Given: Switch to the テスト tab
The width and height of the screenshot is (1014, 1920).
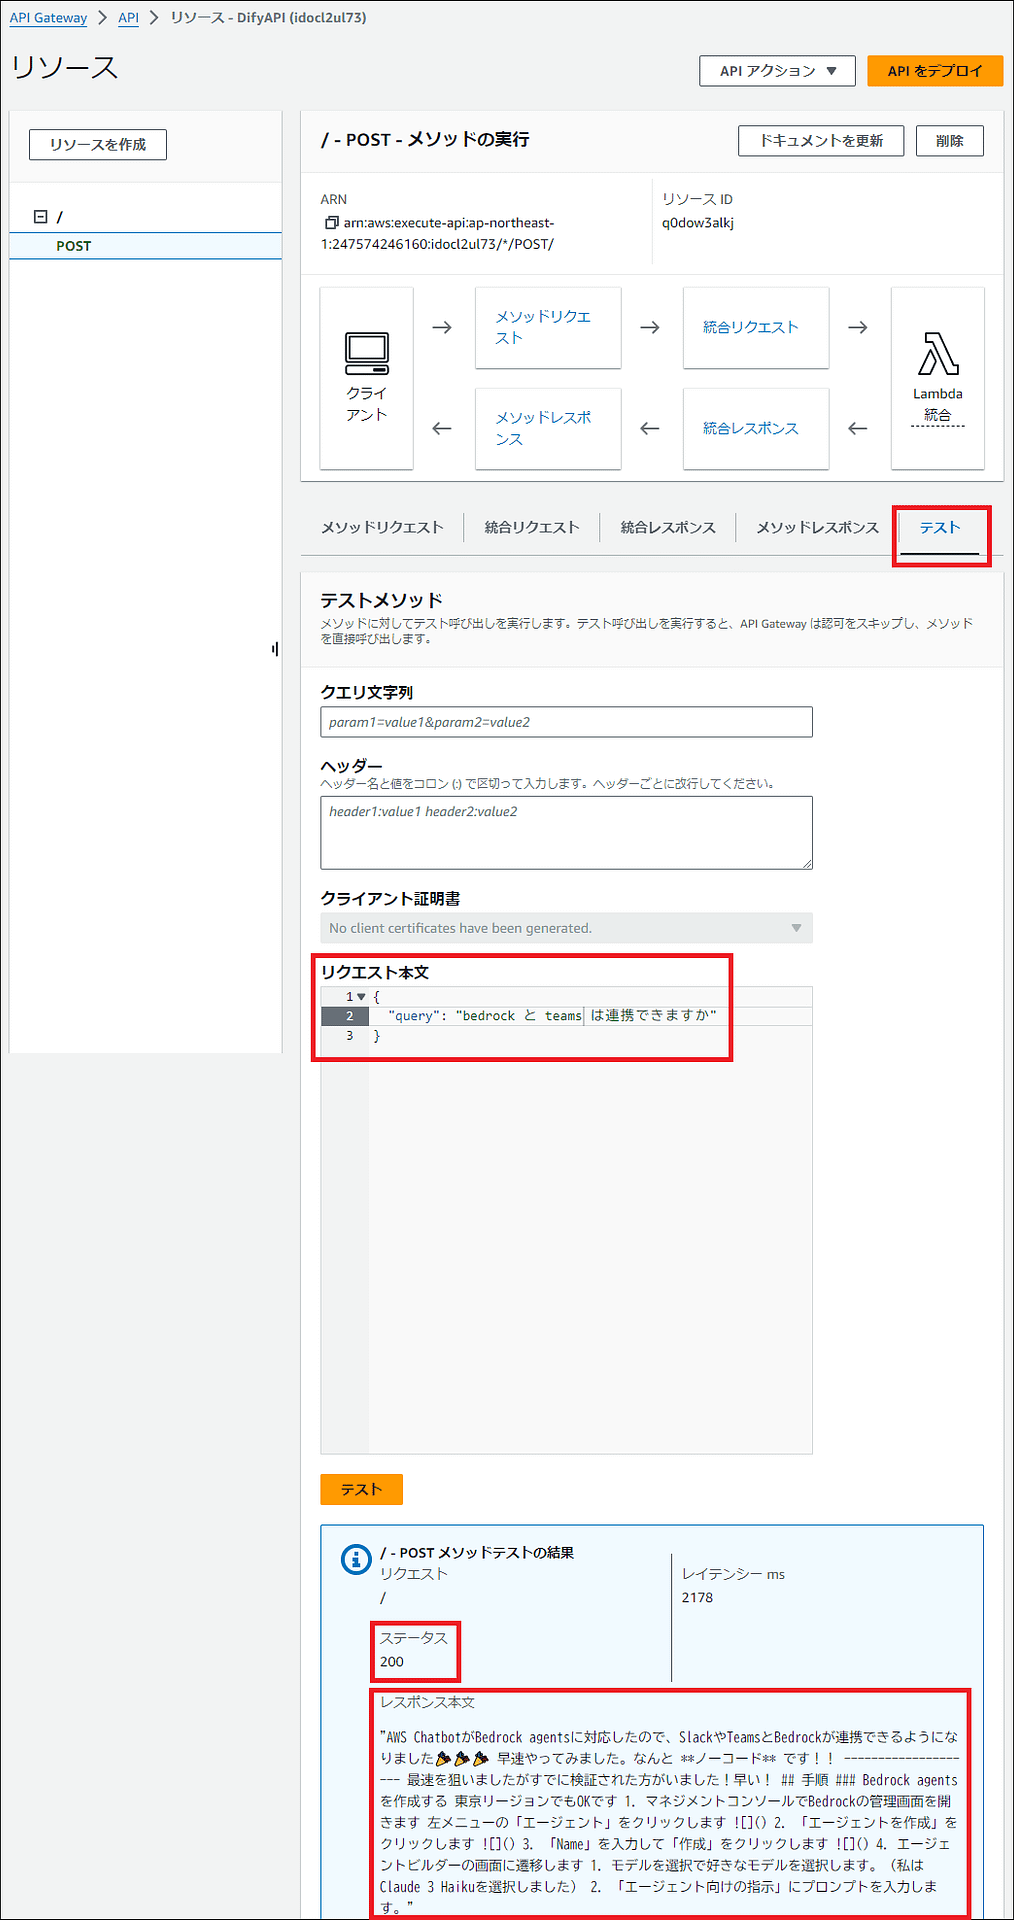Looking at the screenshot, I should 939,528.
